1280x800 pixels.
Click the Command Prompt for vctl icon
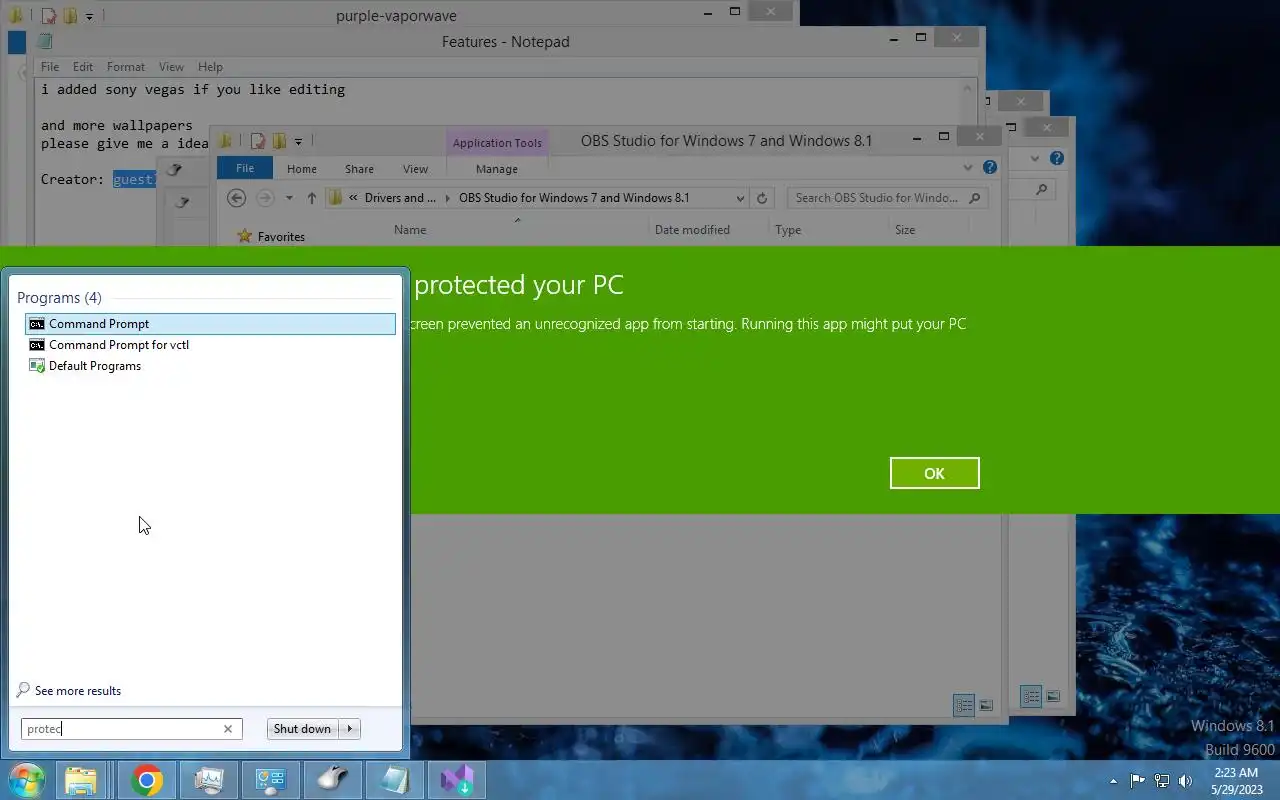37,345
